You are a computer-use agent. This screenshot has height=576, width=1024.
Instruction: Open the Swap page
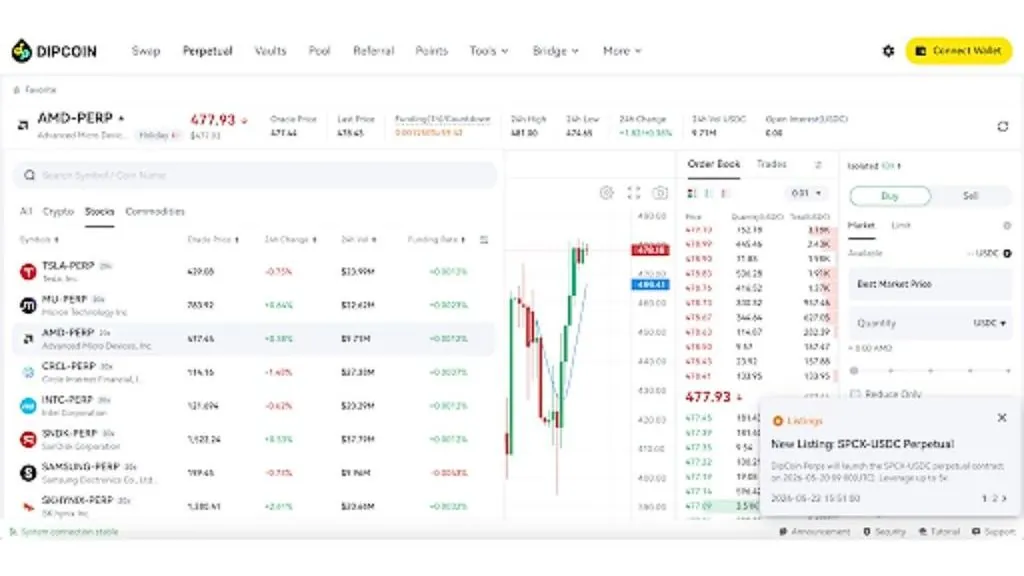146,51
